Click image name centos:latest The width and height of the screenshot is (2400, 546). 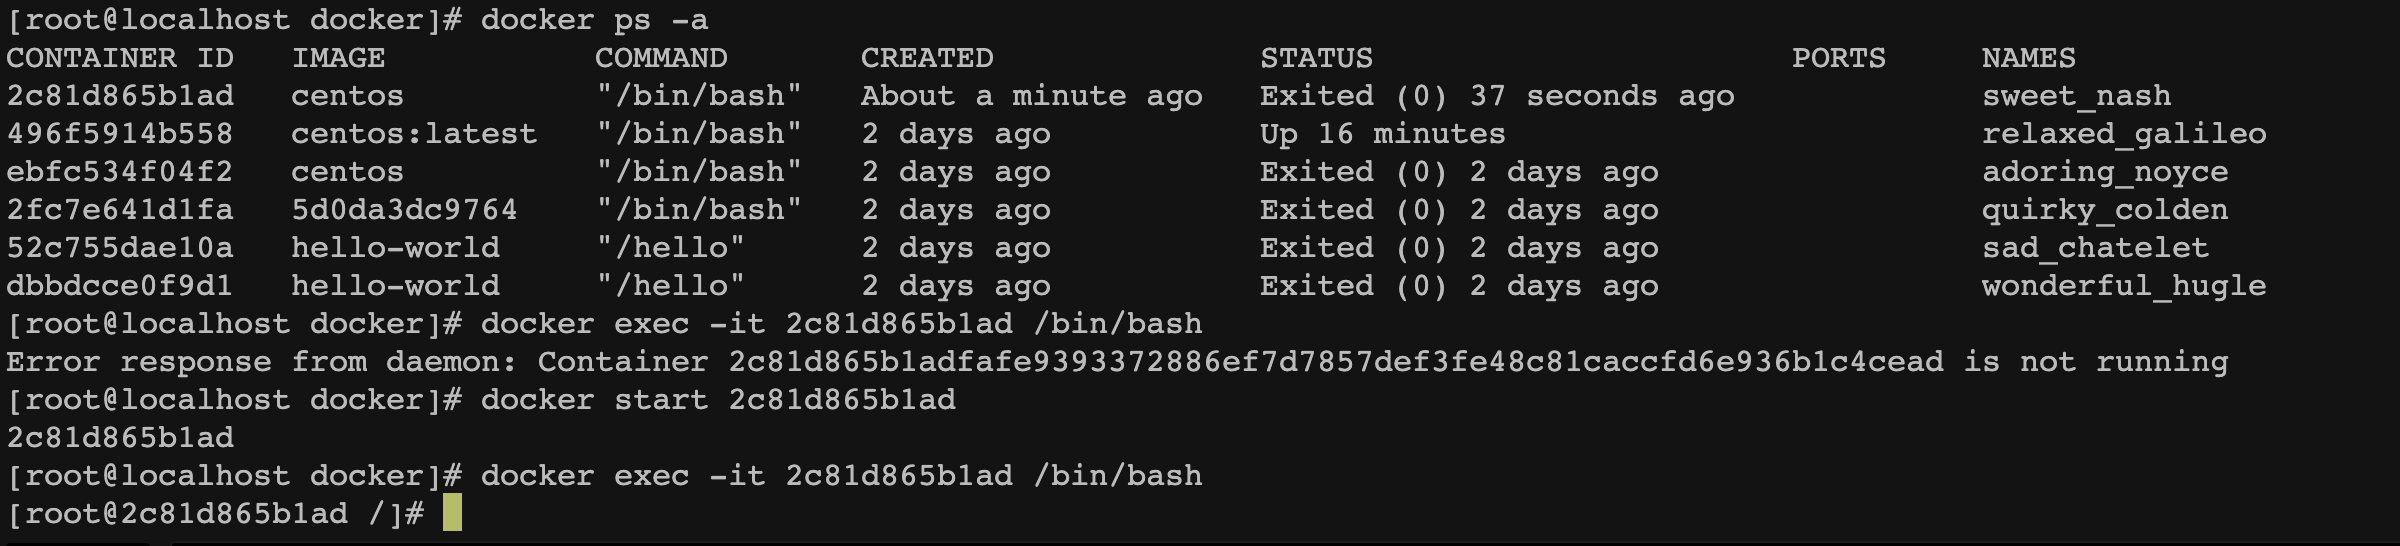(x=414, y=134)
